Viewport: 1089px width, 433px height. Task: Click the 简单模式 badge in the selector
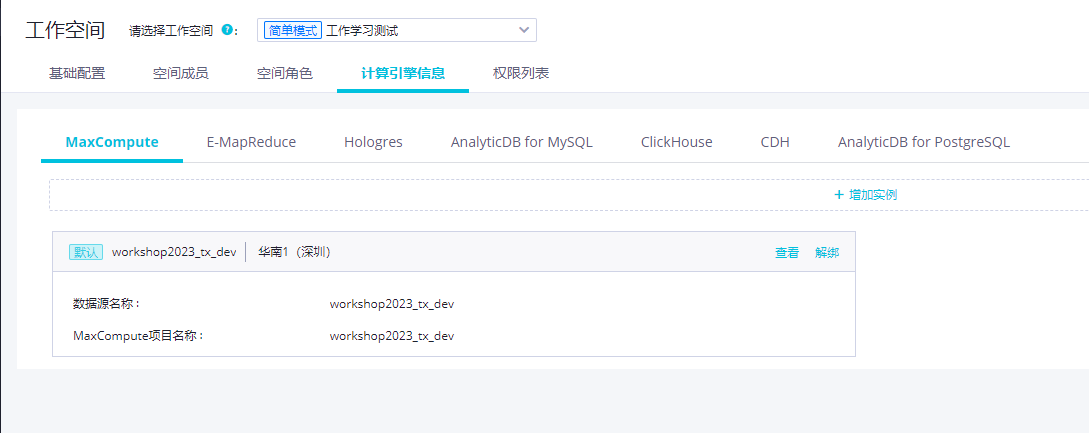point(293,30)
